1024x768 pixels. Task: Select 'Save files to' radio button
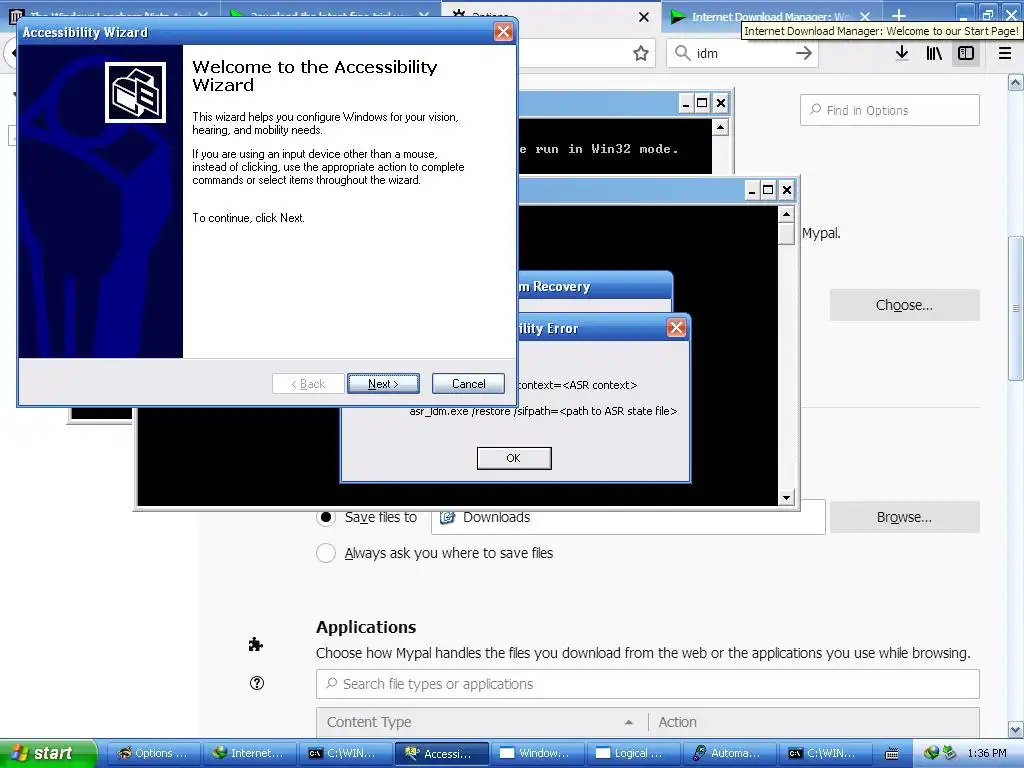tap(326, 517)
